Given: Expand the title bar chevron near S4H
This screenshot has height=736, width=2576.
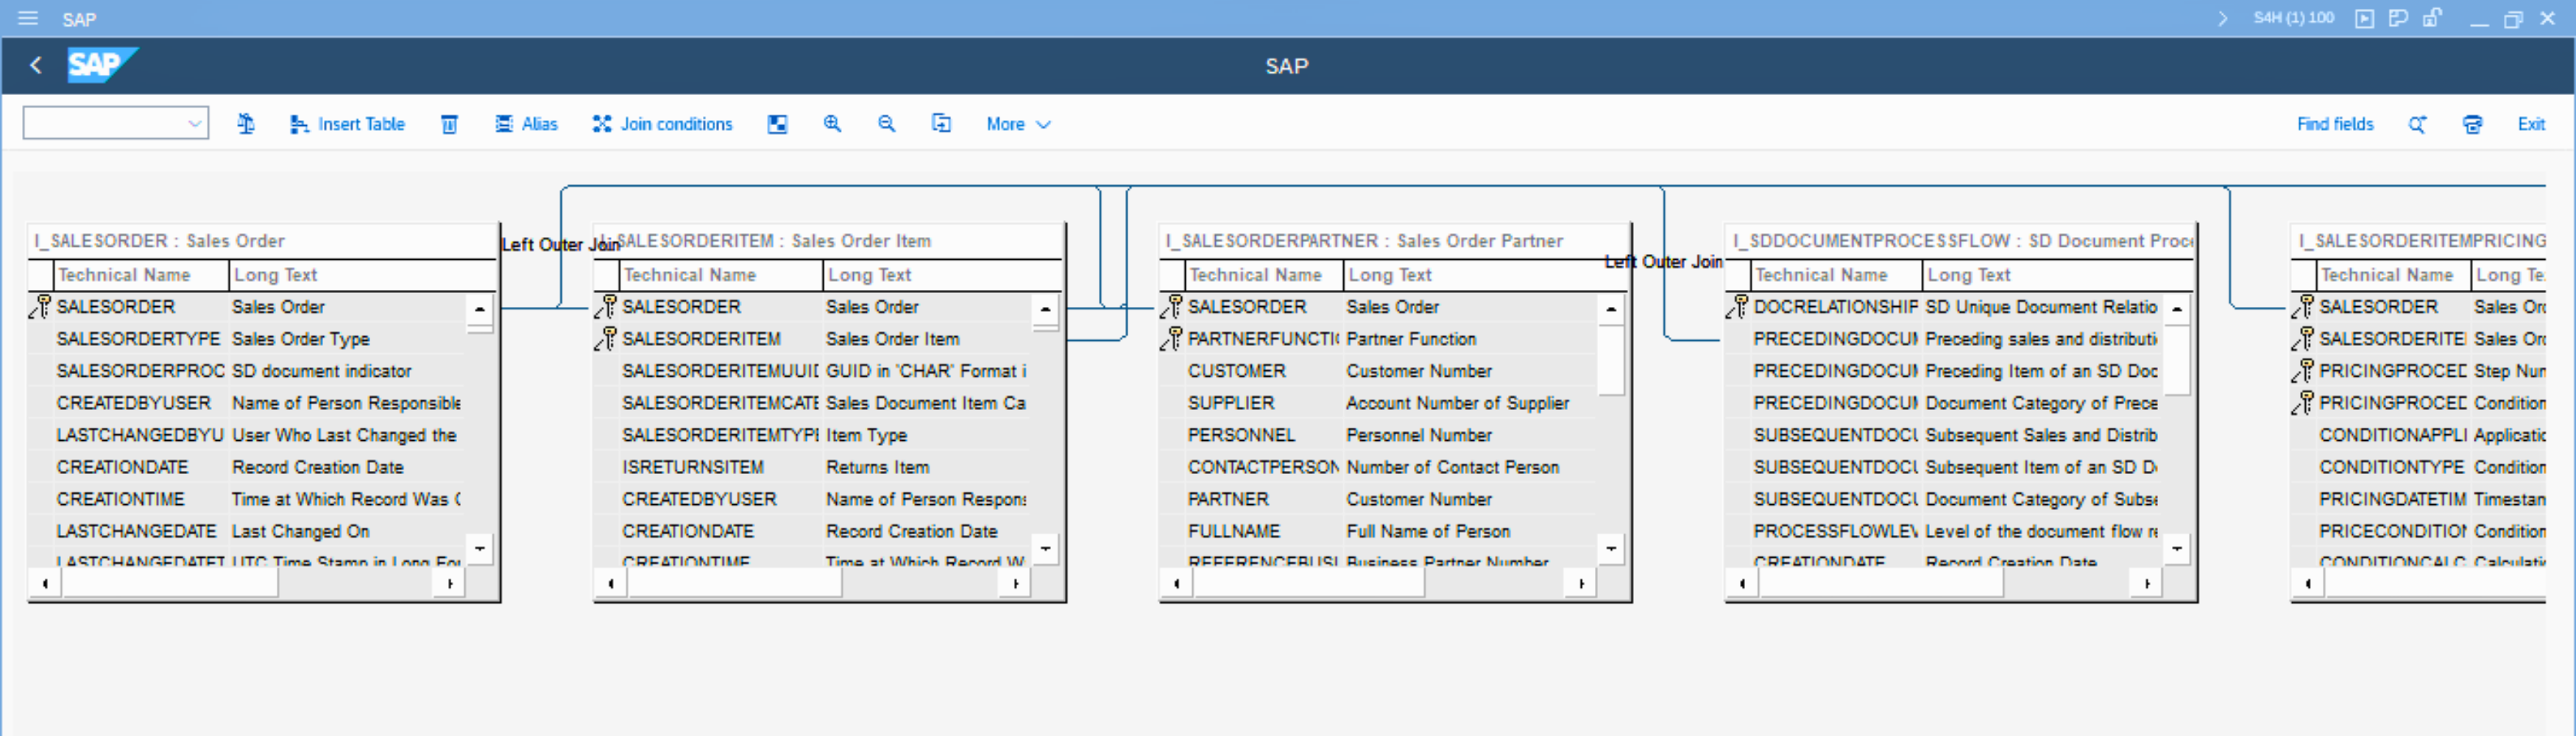Looking at the screenshot, I should click(2222, 18).
